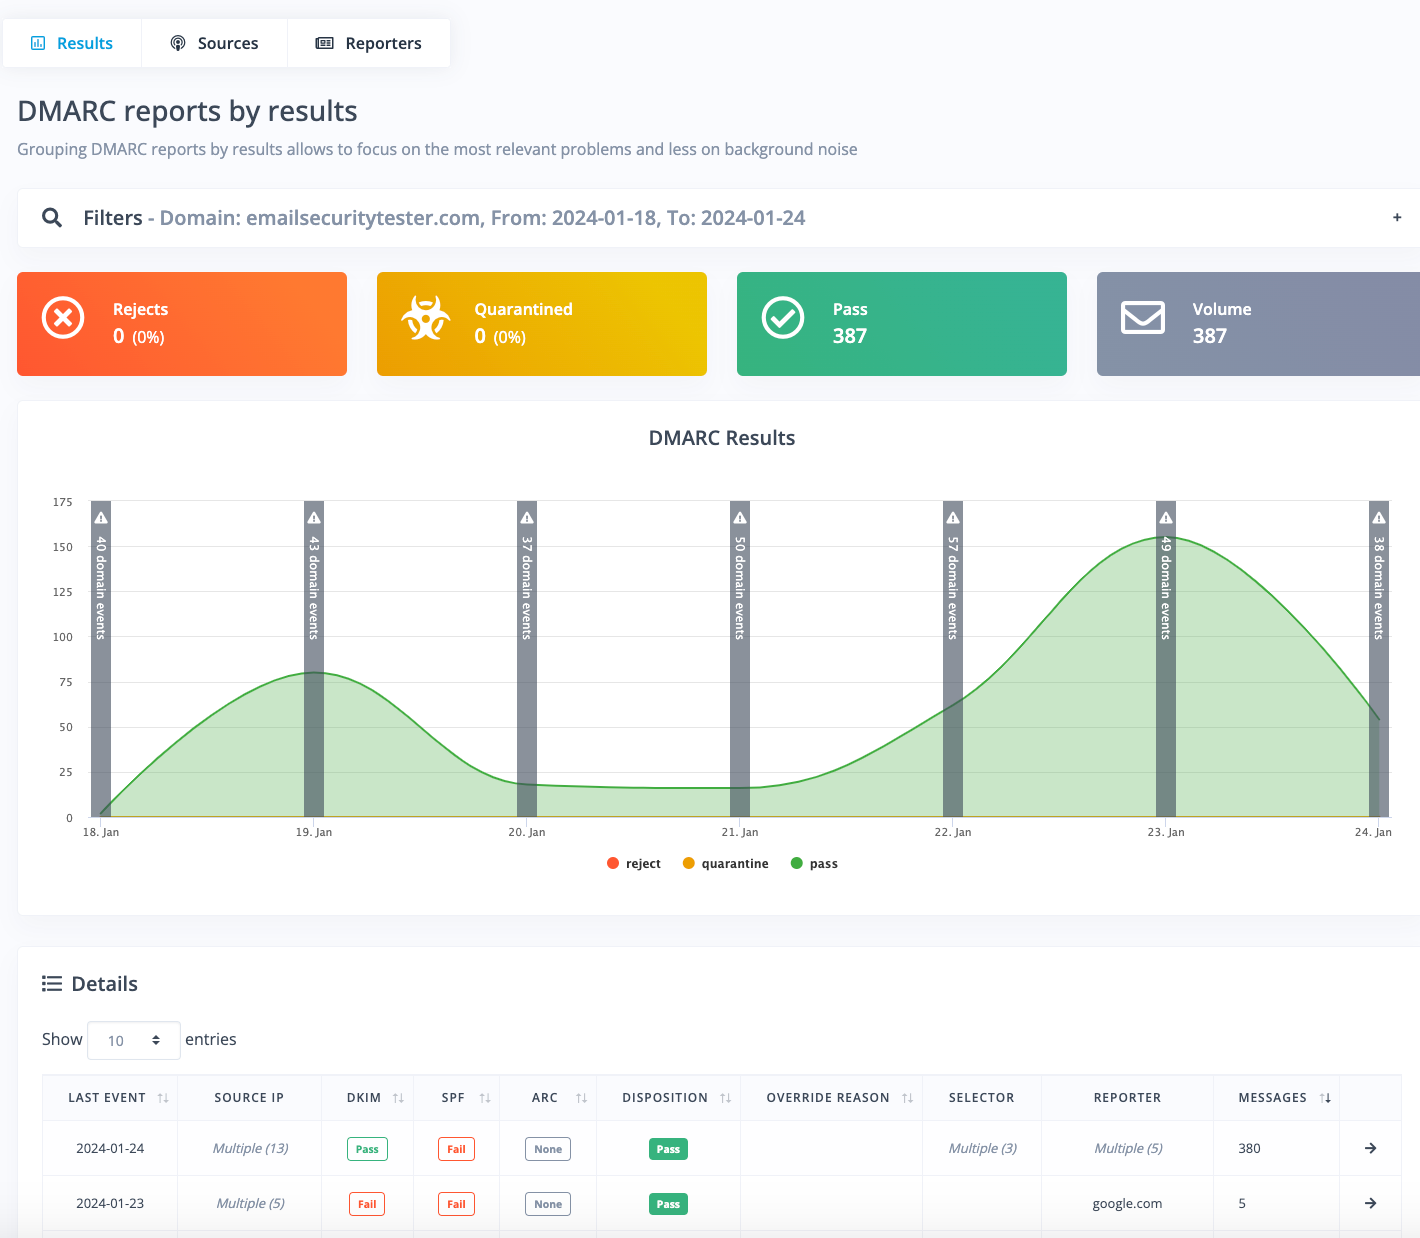Switch to the Reporters tab
This screenshot has height=1238, width=1420.
pyautogui.click(x=368, y=43)
